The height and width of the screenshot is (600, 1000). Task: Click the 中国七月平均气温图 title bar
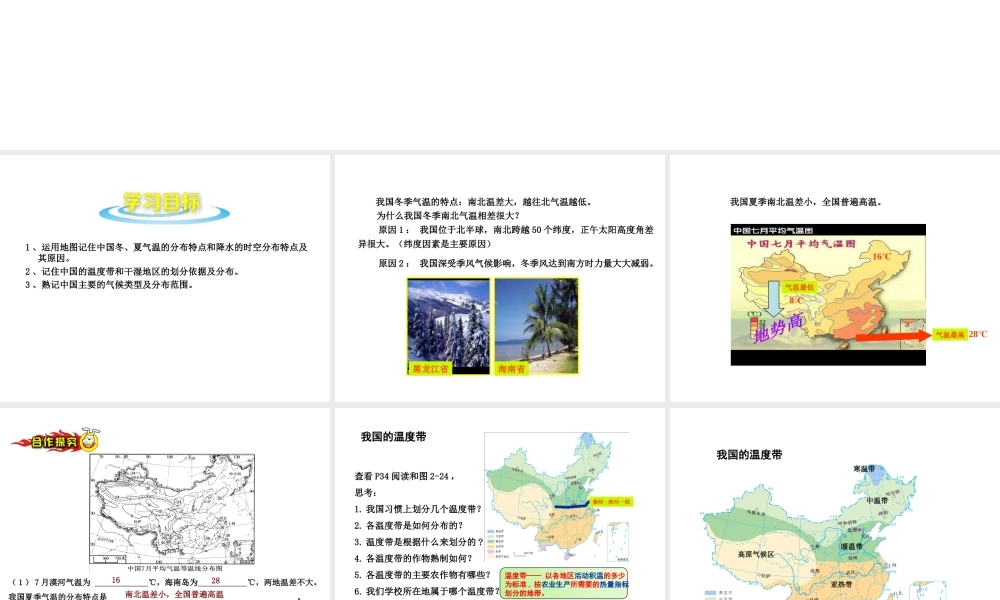pyautogui.click(x=828, y=230)
